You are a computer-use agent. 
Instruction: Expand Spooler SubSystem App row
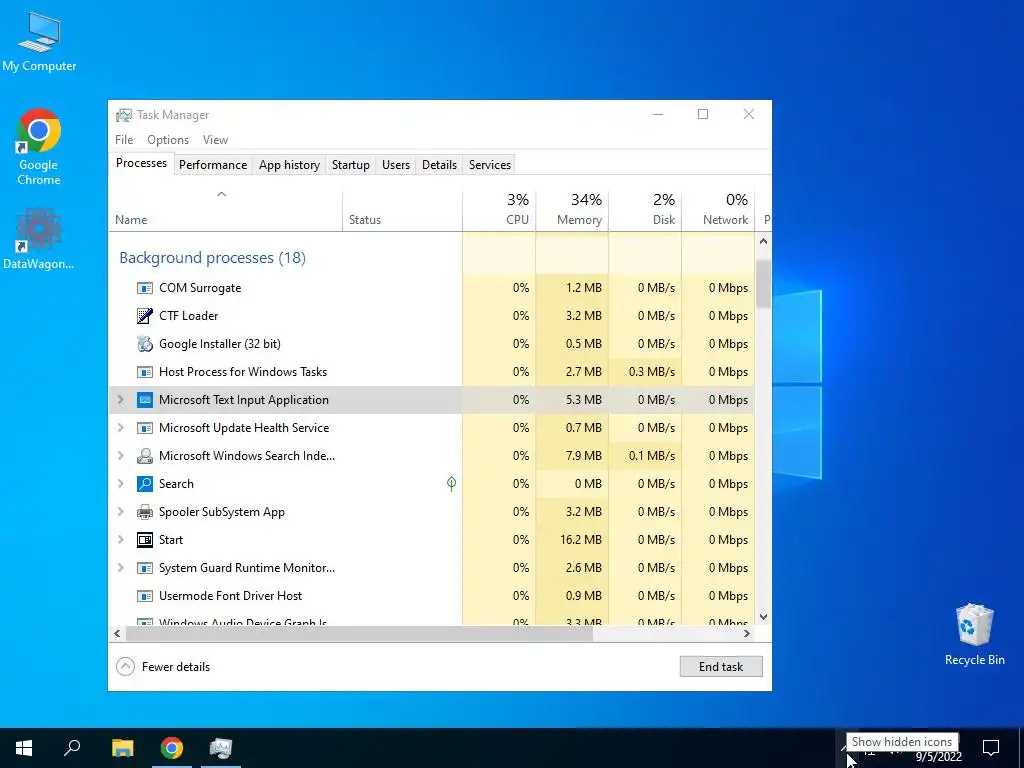click(120, 512)
